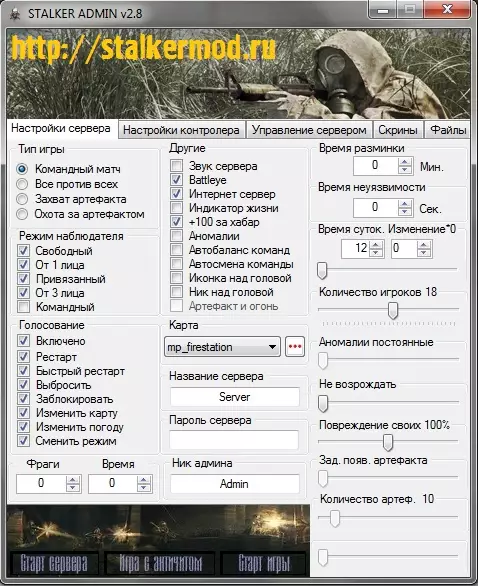
Task: Toggle От 3 лица spectator checkbox
Action: (24, 293)
